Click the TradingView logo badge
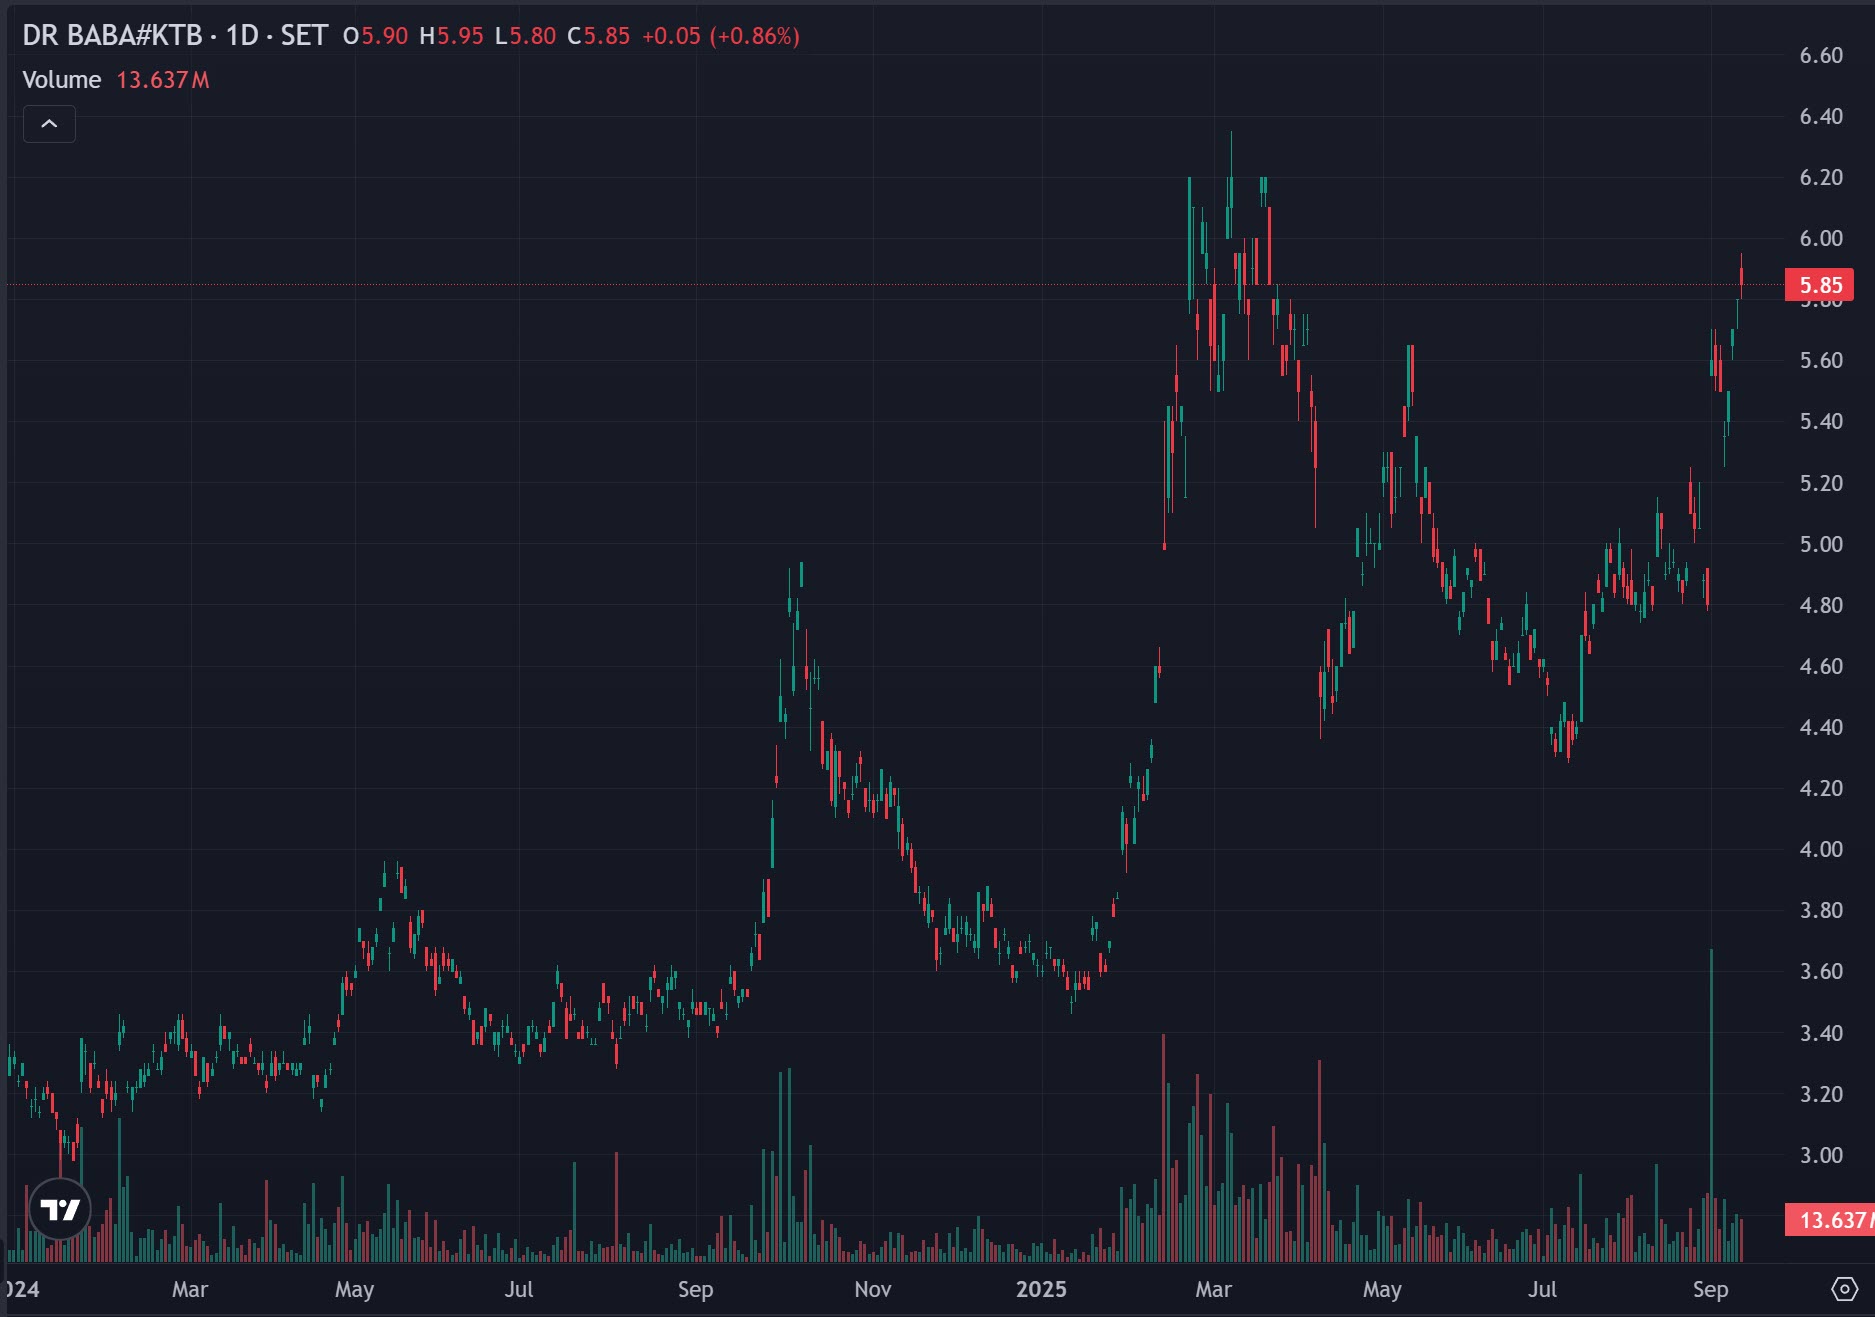Screen dimensions: 1875x1317 (x=60, y=1209)
